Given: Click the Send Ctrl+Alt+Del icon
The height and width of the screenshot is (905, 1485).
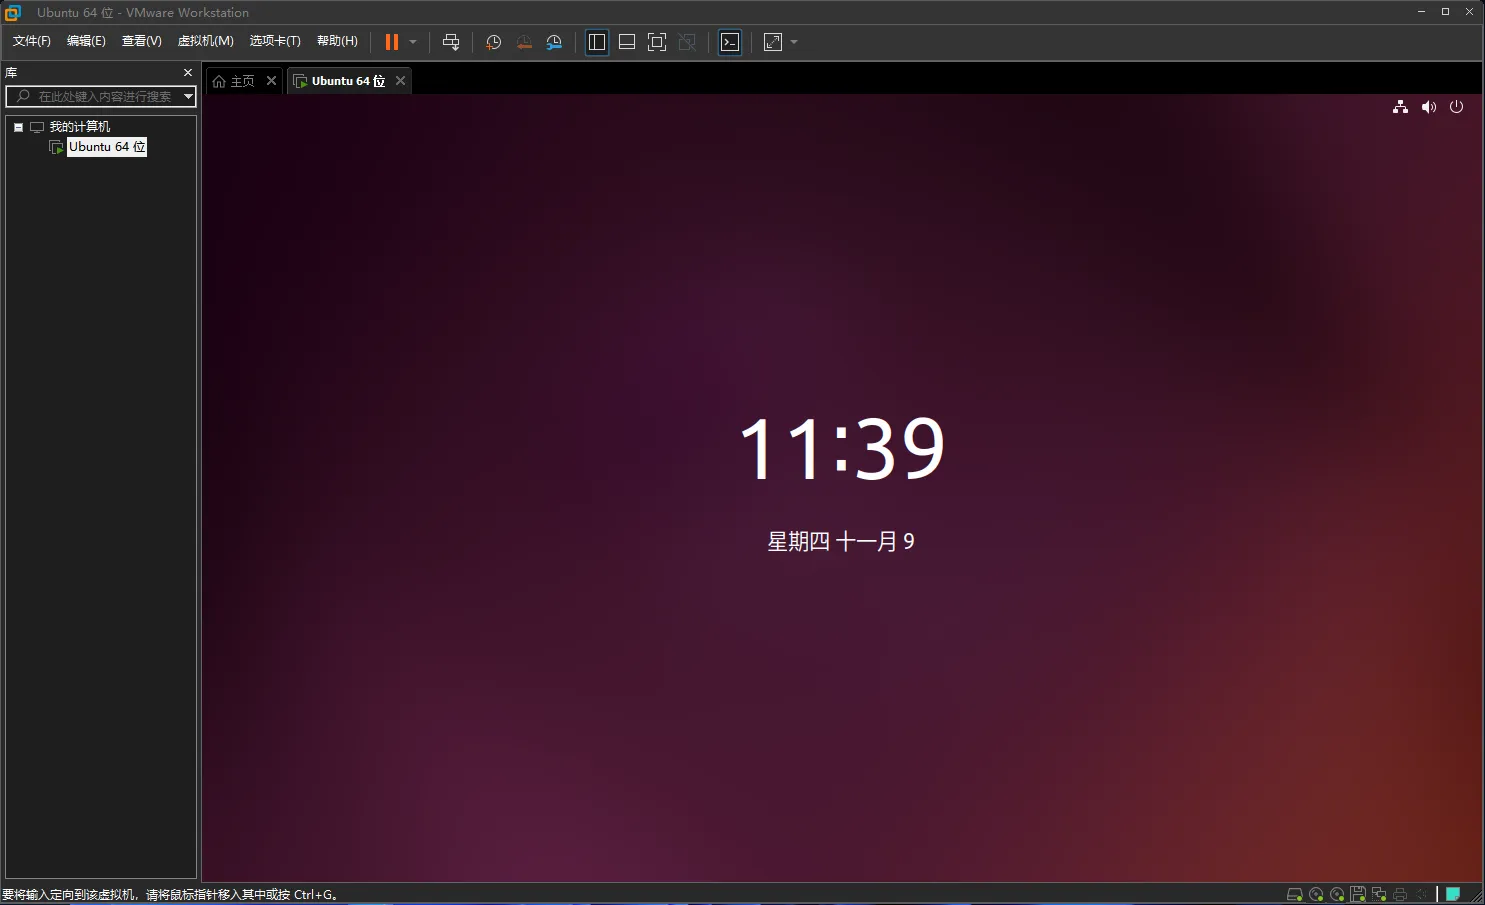Looking at the screenshot, I should pos(452,41).
